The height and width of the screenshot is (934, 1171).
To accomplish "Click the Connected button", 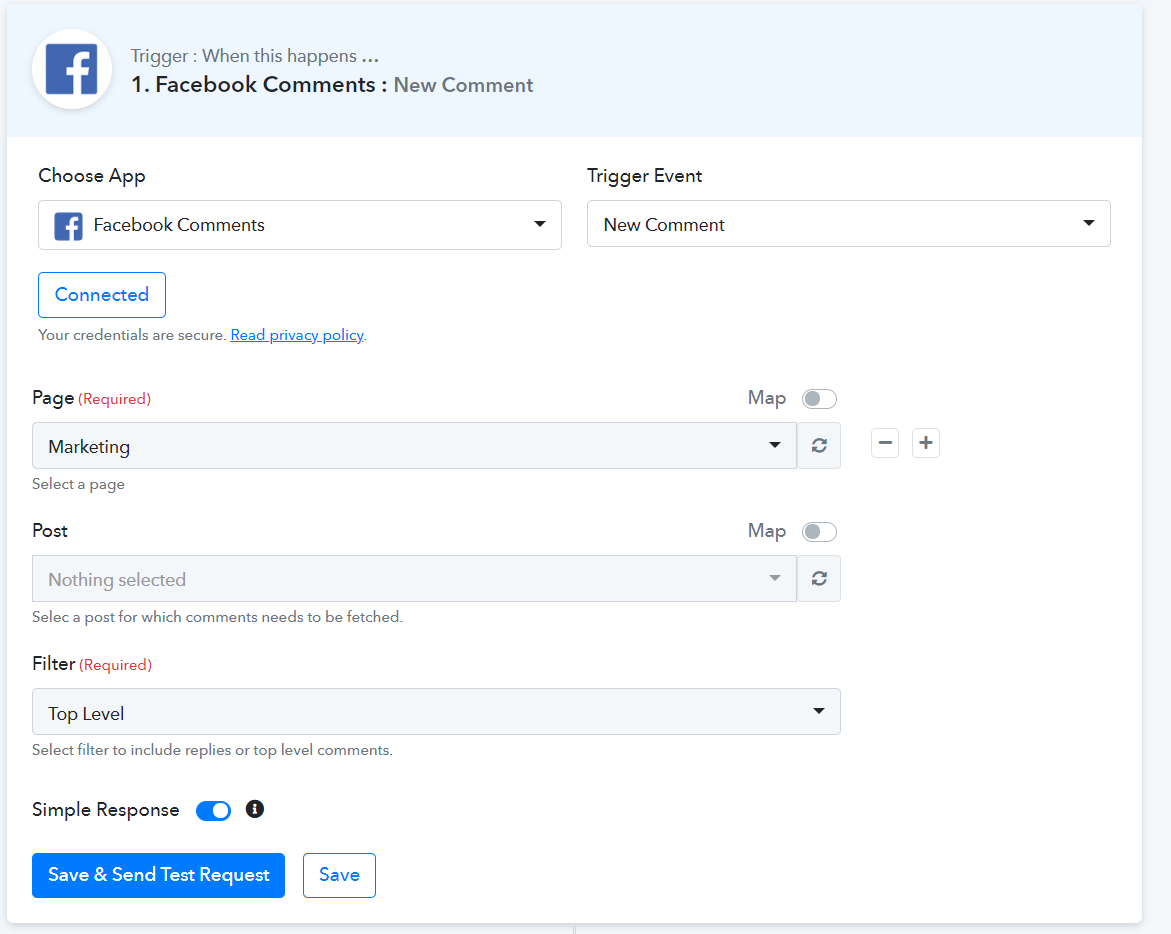I will click(102, 295).
